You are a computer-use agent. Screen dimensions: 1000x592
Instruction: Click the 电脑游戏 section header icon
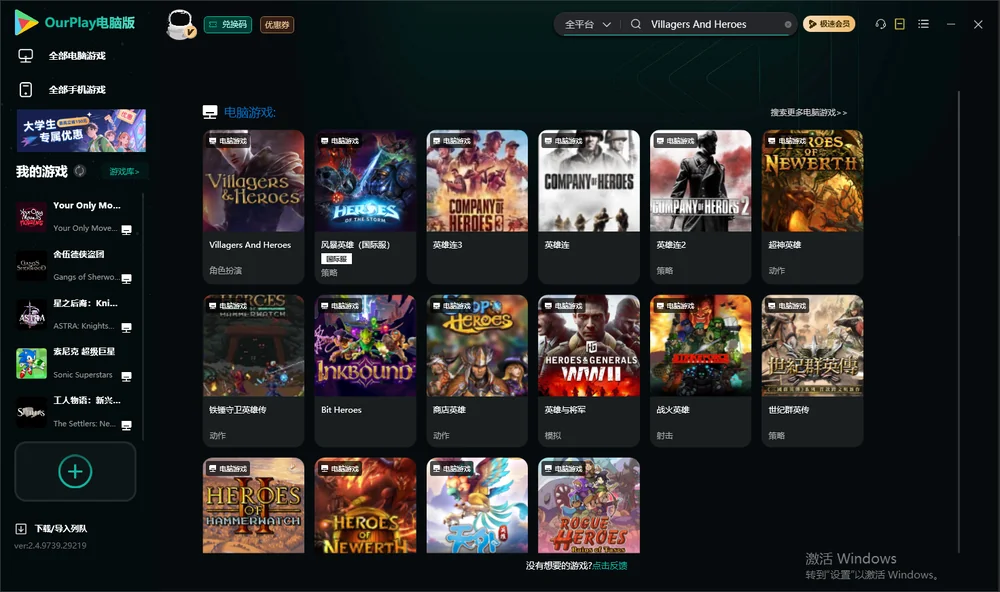pos(210,112)
